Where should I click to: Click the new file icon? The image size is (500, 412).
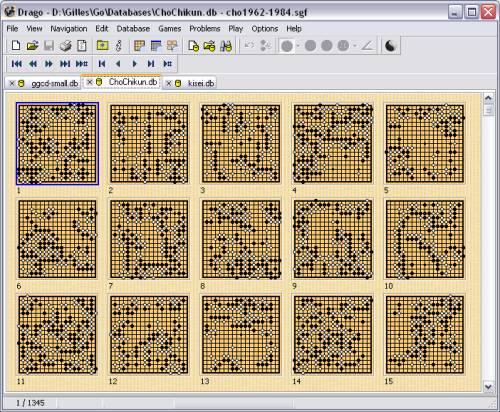16,46
